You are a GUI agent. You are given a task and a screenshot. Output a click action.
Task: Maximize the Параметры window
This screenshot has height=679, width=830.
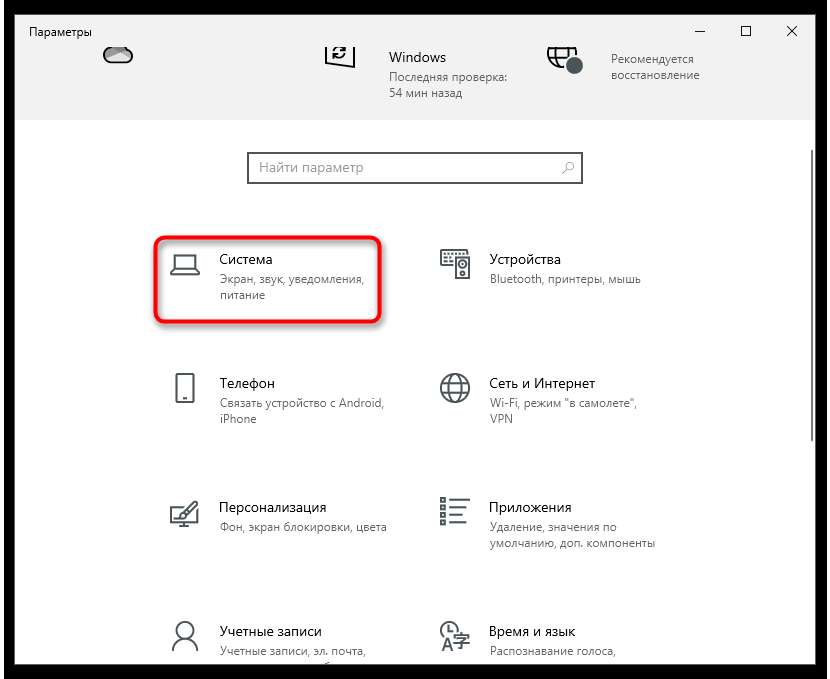click(746, 31)
